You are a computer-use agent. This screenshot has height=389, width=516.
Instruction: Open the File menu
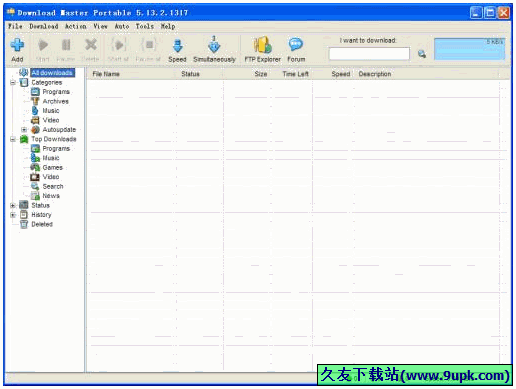pos(15,26)
